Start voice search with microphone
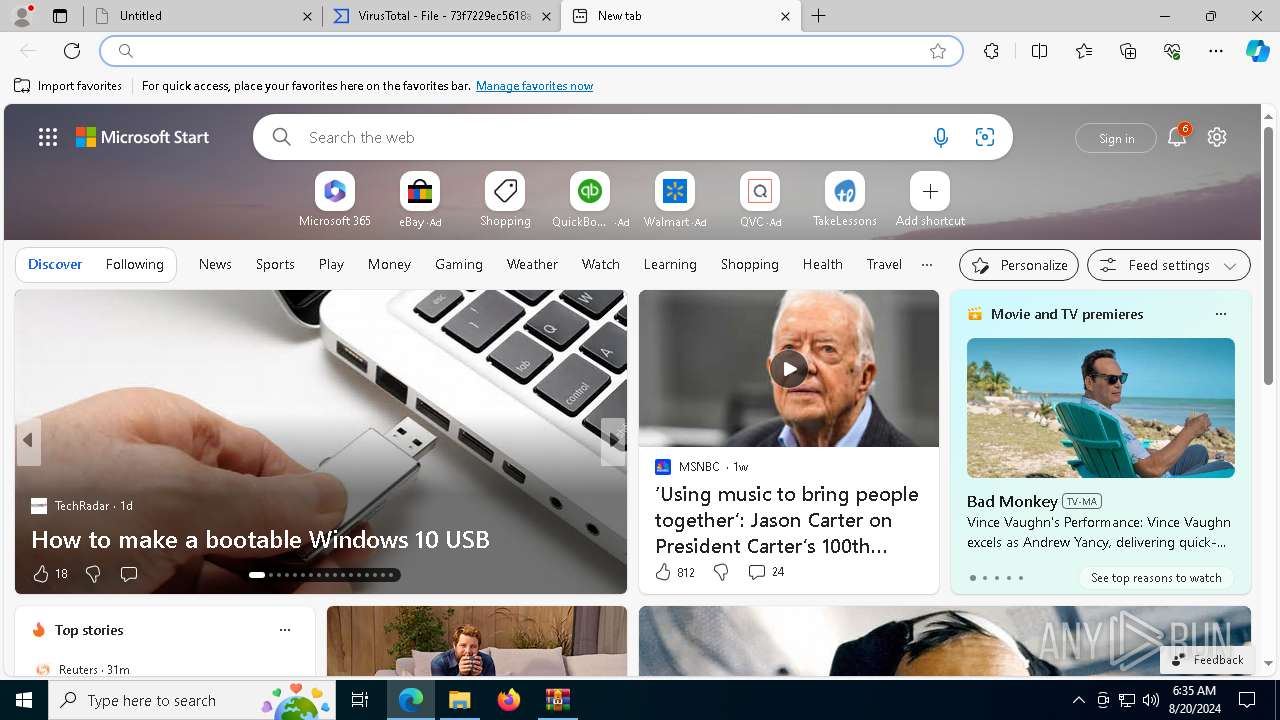1280x720 pixels. [940, 138]
